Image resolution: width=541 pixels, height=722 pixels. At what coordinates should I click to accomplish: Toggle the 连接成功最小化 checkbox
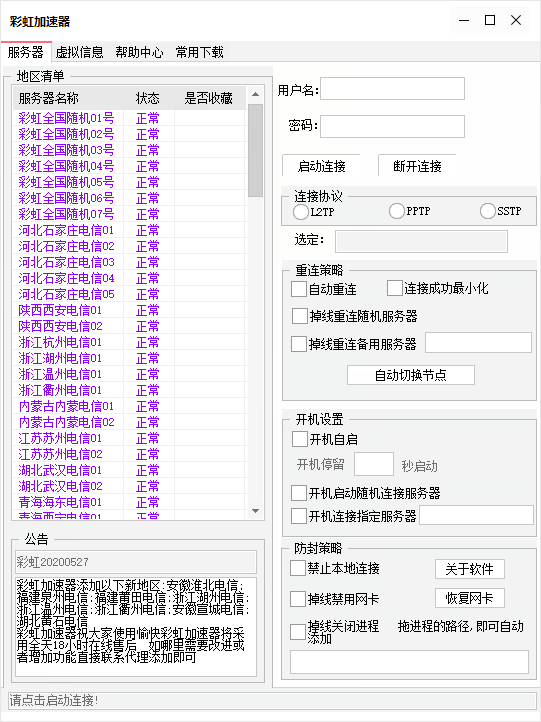[395, 288]
